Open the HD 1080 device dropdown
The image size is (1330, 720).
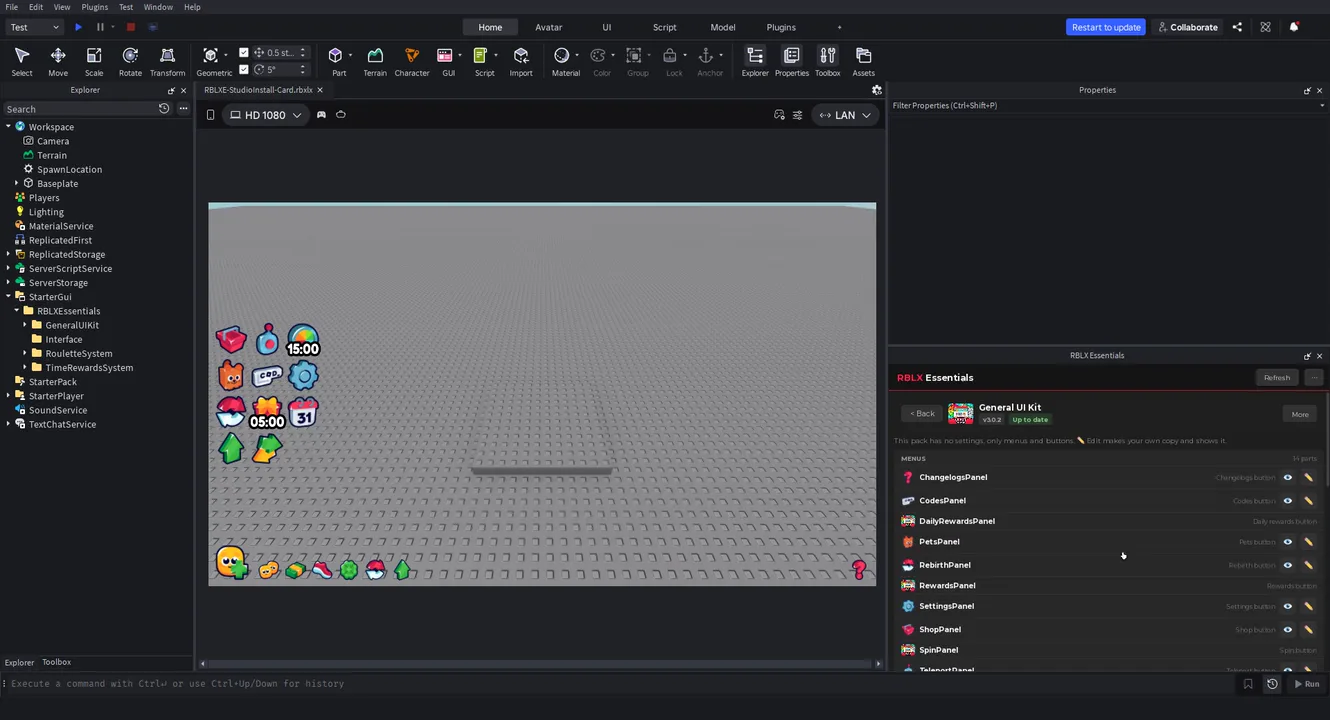coord(265,115)
